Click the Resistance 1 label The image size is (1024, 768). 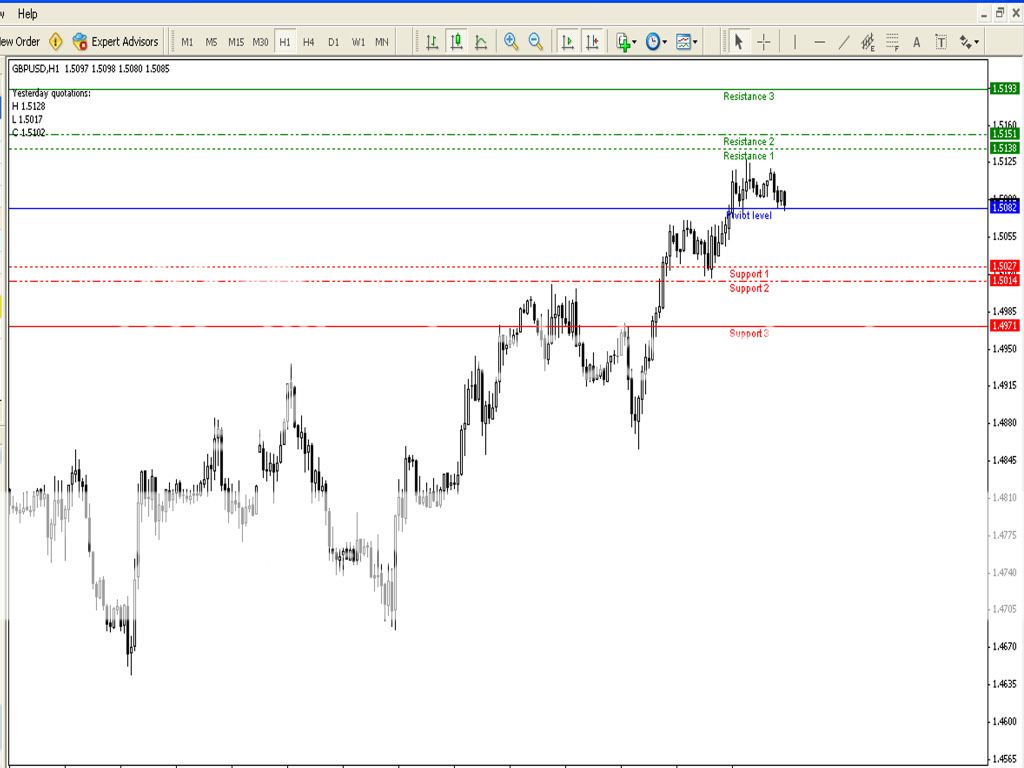[x=748, y=156]
